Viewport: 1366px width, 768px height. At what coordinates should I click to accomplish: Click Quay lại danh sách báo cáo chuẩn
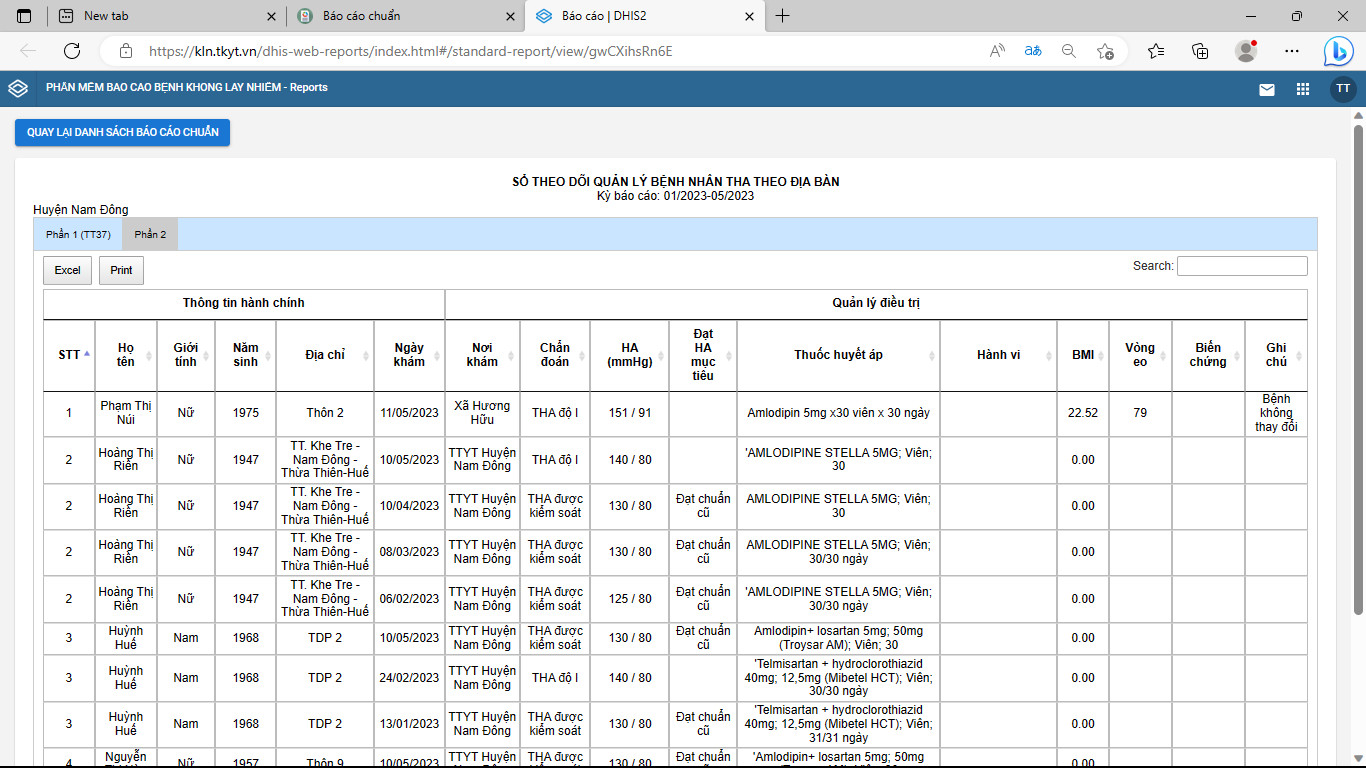(122, 132)
